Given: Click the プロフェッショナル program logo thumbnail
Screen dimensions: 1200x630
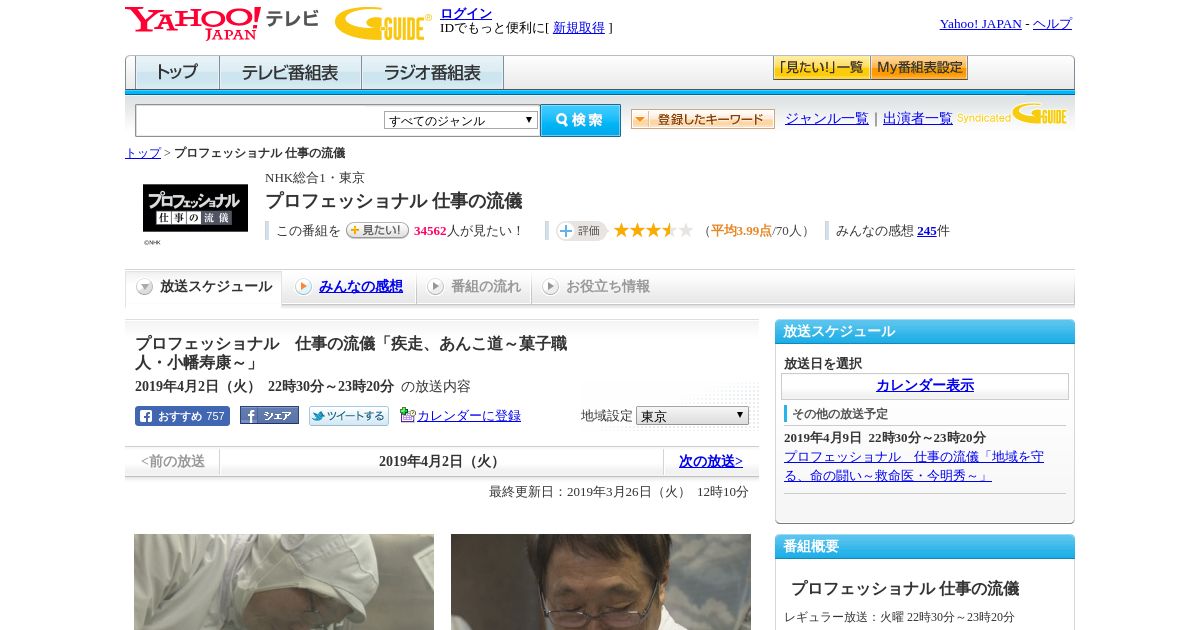Looking at the screenshot, I should point(195,208).
